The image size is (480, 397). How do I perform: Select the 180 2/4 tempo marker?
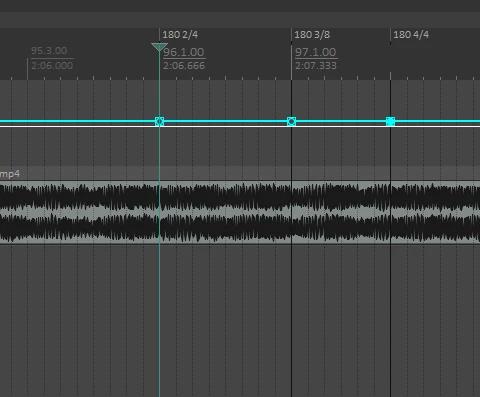coord(180,35)
